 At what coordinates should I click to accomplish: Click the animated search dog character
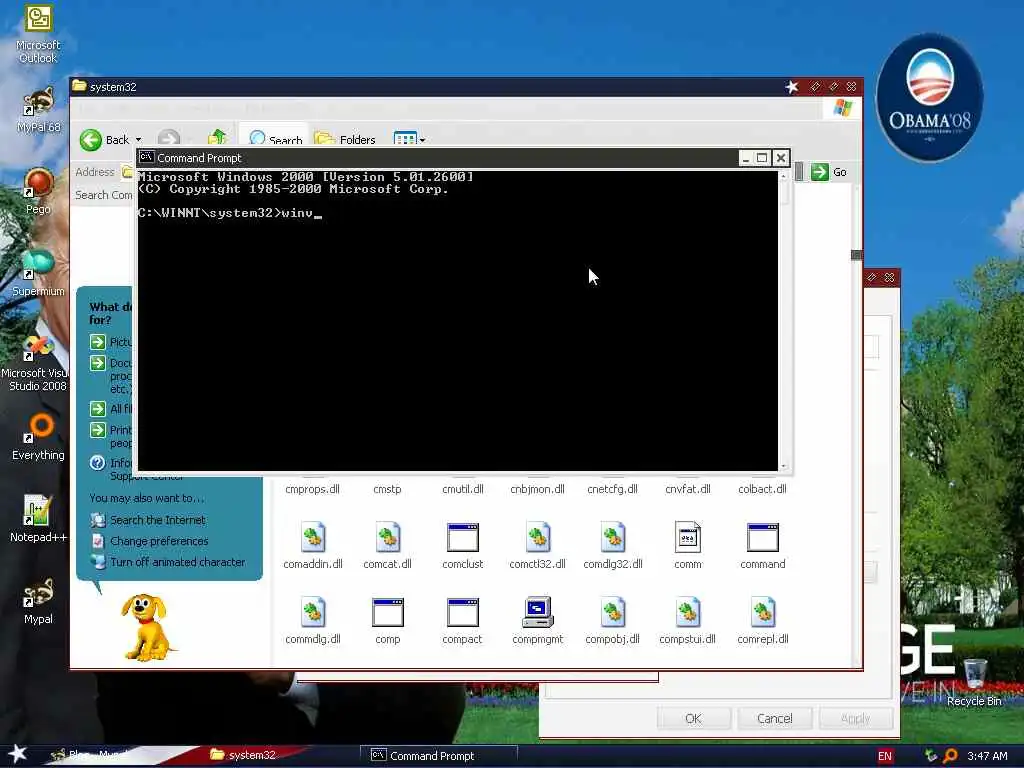click(148, 626)
